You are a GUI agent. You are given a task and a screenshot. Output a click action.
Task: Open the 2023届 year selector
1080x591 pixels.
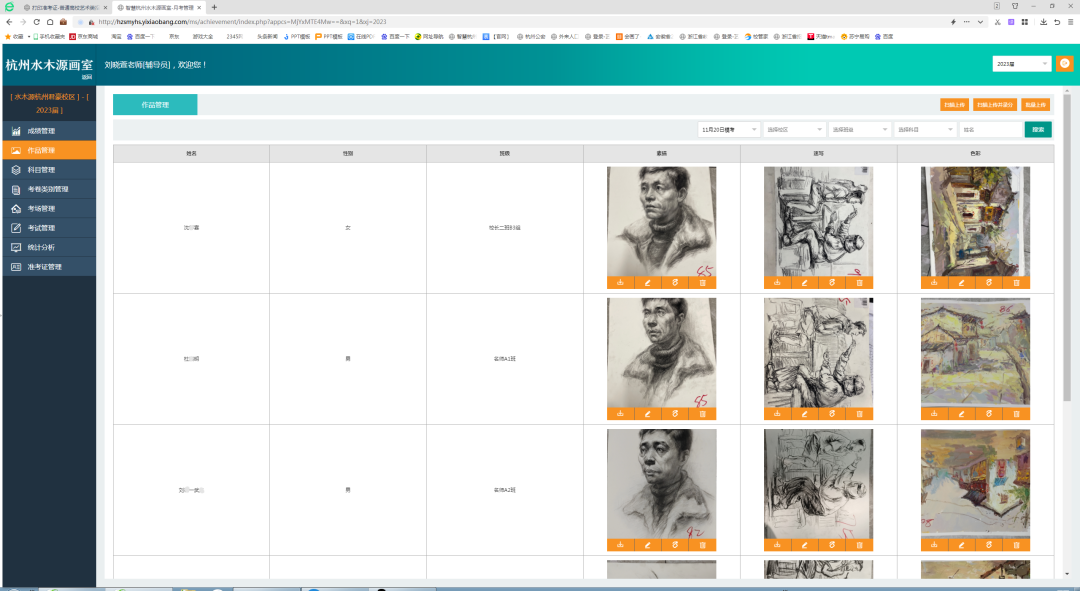pos(1021,64)
